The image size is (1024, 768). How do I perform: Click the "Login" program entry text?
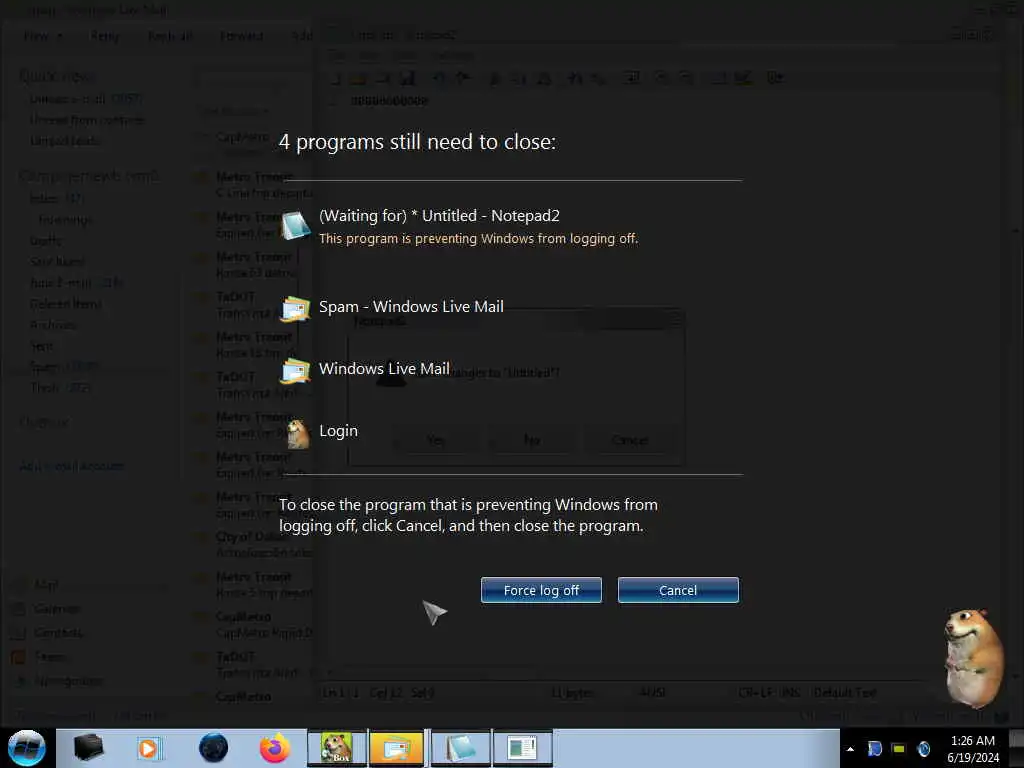click(x=338, y=430)
